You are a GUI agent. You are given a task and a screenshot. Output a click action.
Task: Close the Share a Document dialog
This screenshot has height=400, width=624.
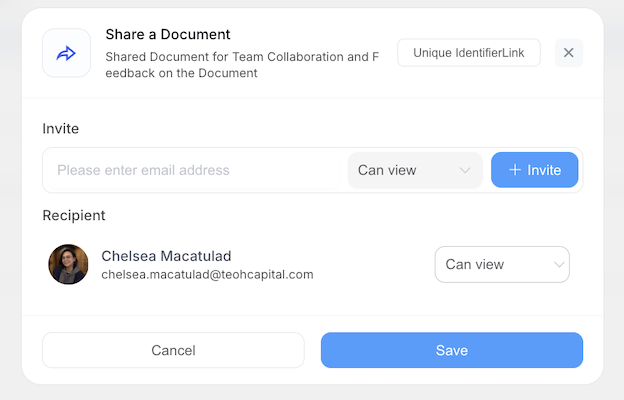pyautogui.click(x=569, y=53)
